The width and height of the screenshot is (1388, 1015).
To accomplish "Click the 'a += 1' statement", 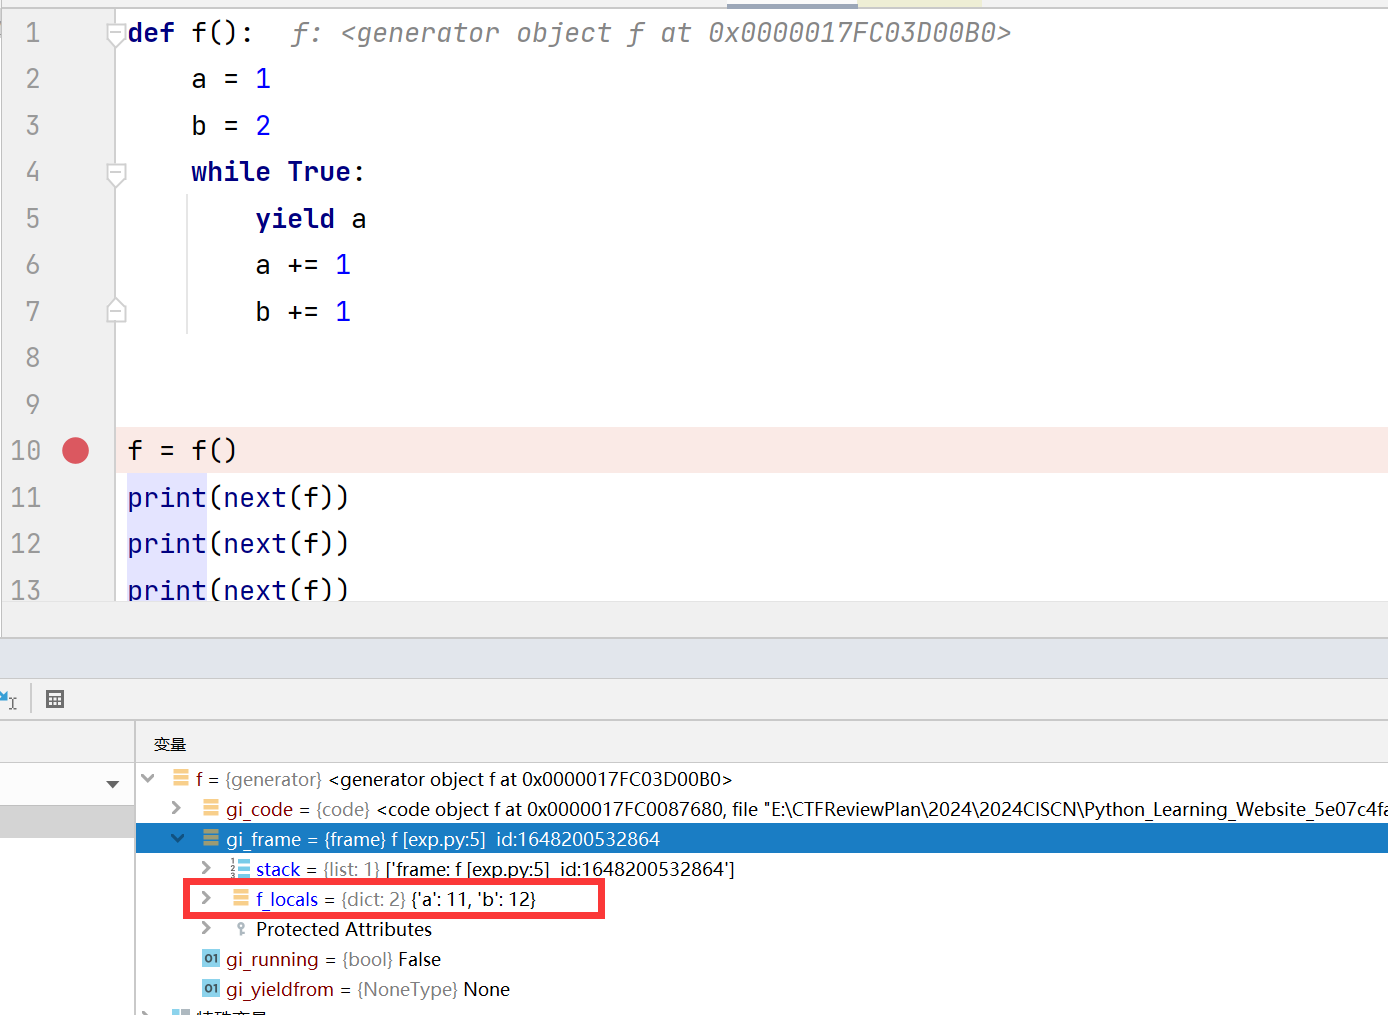I will click(303, 265).
